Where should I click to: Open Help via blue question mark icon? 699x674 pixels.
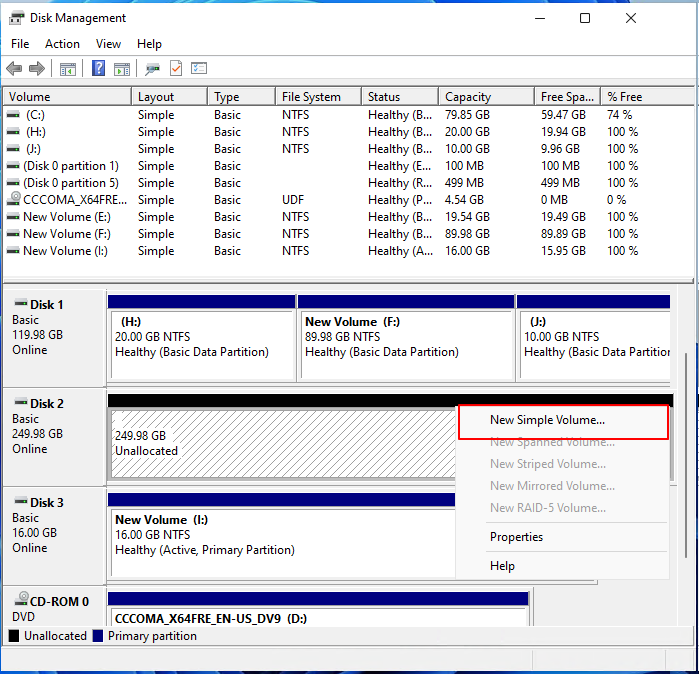pyautogui.click(x=99, y=69)
